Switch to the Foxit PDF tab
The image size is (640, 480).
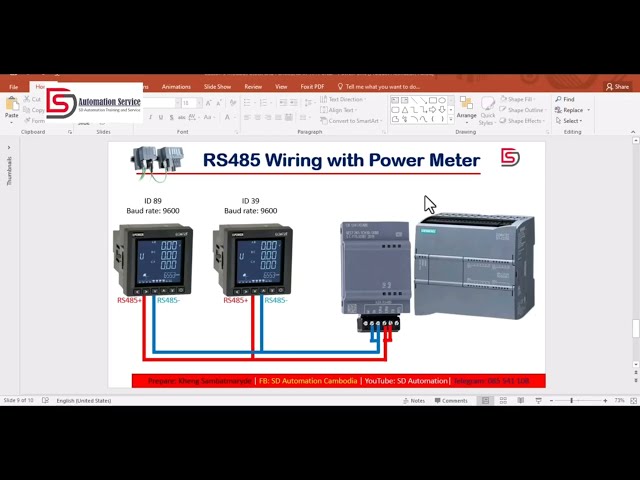[312, 87]
